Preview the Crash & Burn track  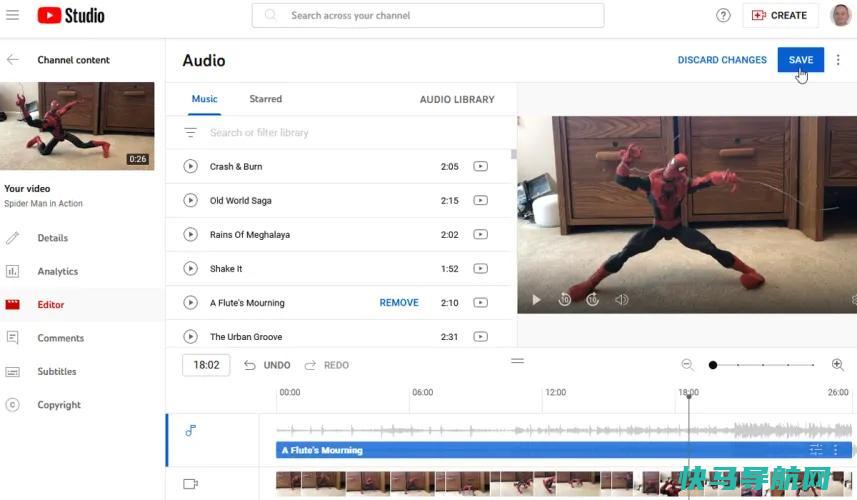coord(190,166)
